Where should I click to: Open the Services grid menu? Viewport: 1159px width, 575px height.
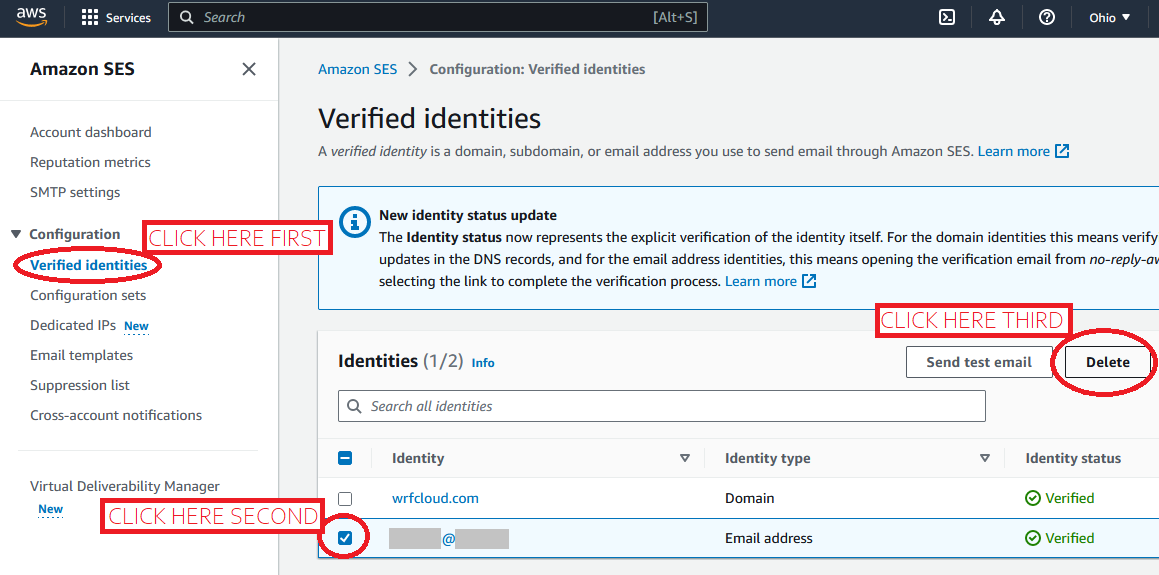116,17
